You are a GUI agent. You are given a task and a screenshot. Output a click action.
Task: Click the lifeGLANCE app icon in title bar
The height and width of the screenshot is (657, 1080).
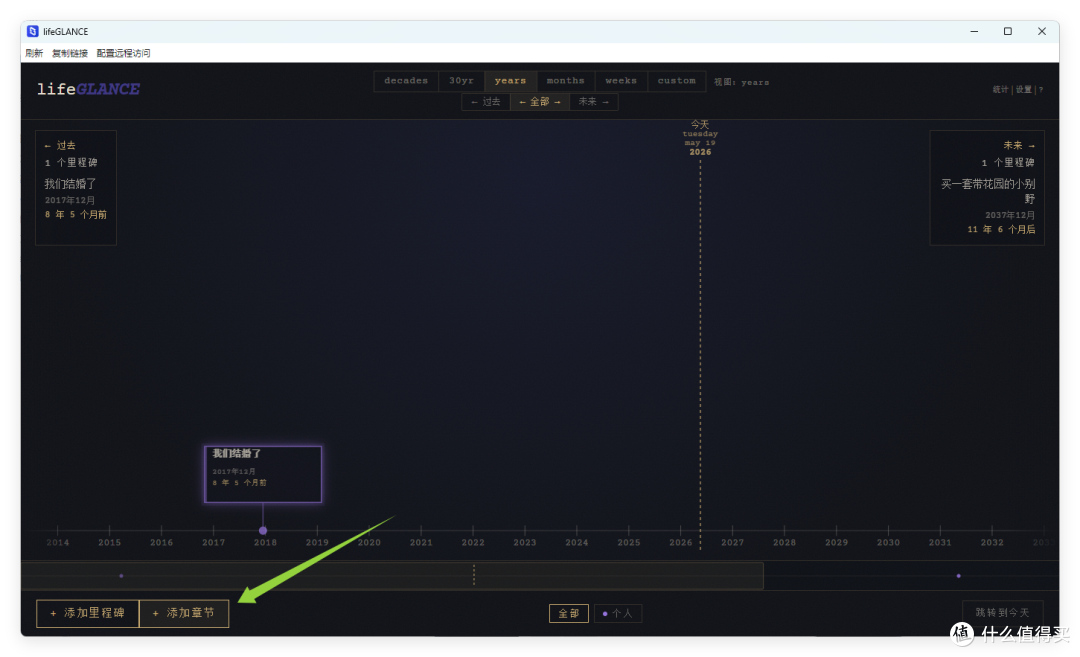click(32, 31)
